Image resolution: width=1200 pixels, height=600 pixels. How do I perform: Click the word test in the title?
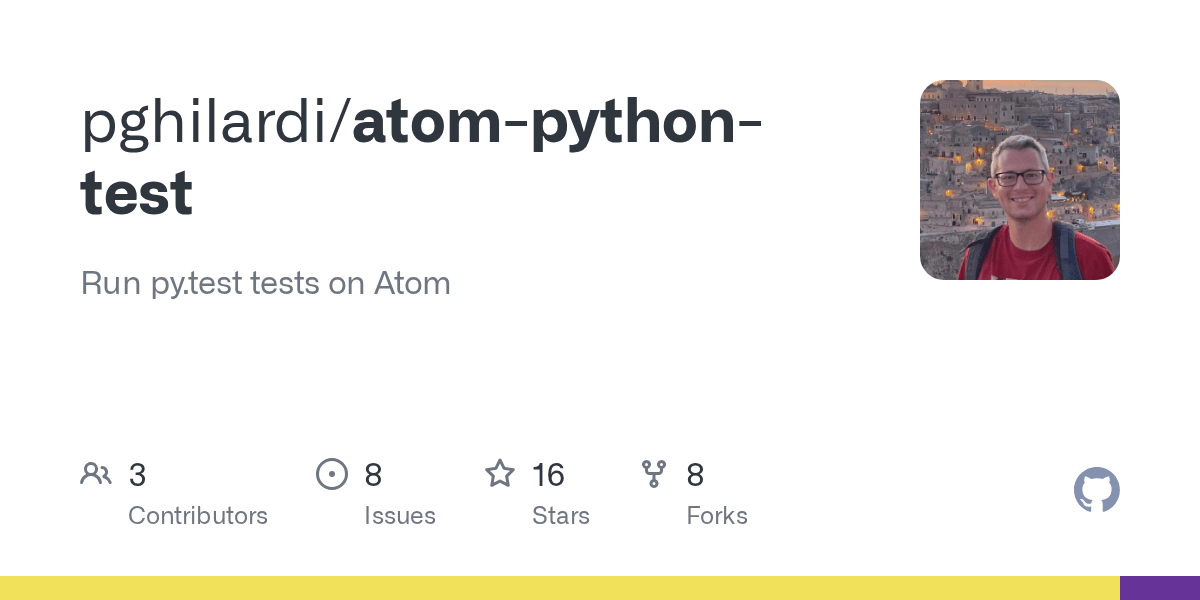(x=137, y=192)
